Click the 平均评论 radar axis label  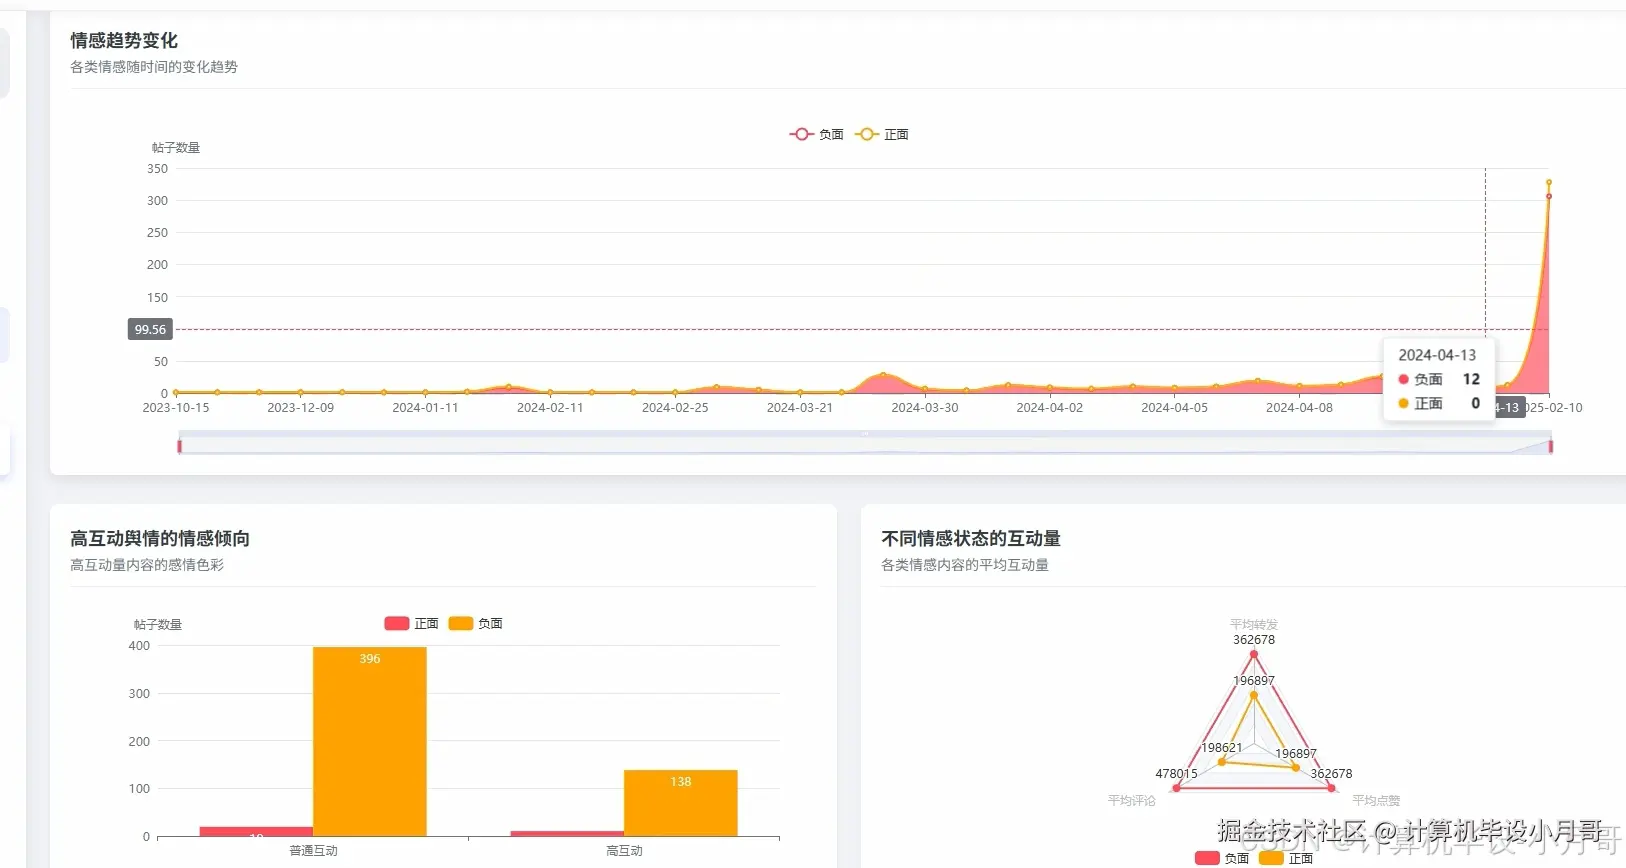point(1131,800)
